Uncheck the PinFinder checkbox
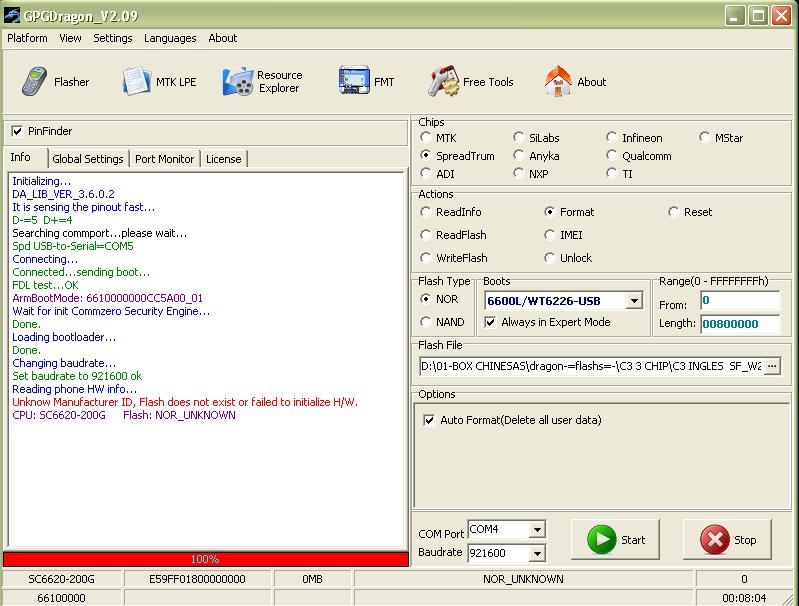799x606 pixels. point(17,131)
